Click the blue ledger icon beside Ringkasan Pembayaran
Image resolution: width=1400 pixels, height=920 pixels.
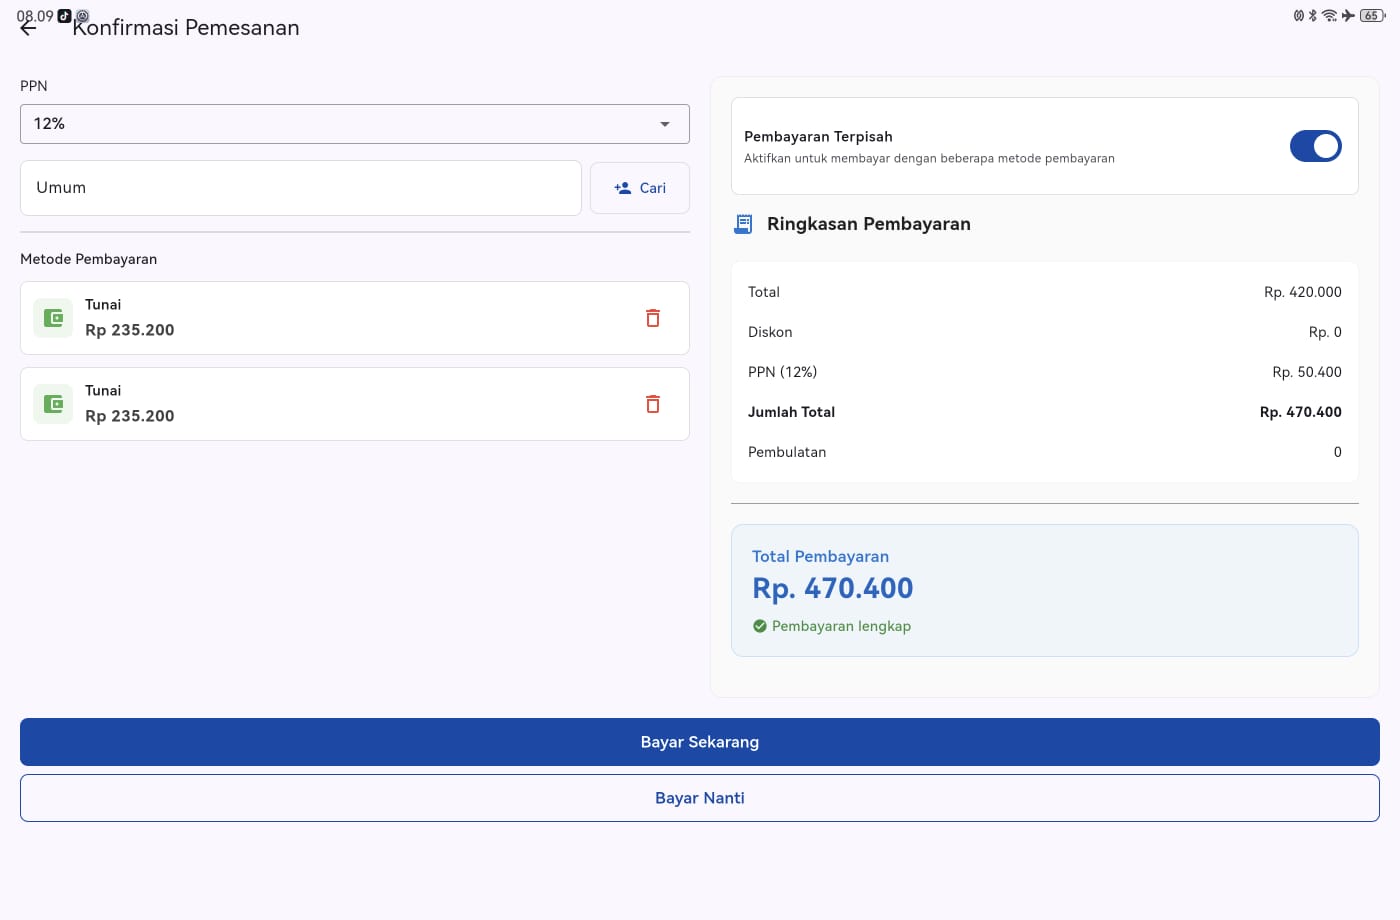pyautogui.click(x=742, y=224)
